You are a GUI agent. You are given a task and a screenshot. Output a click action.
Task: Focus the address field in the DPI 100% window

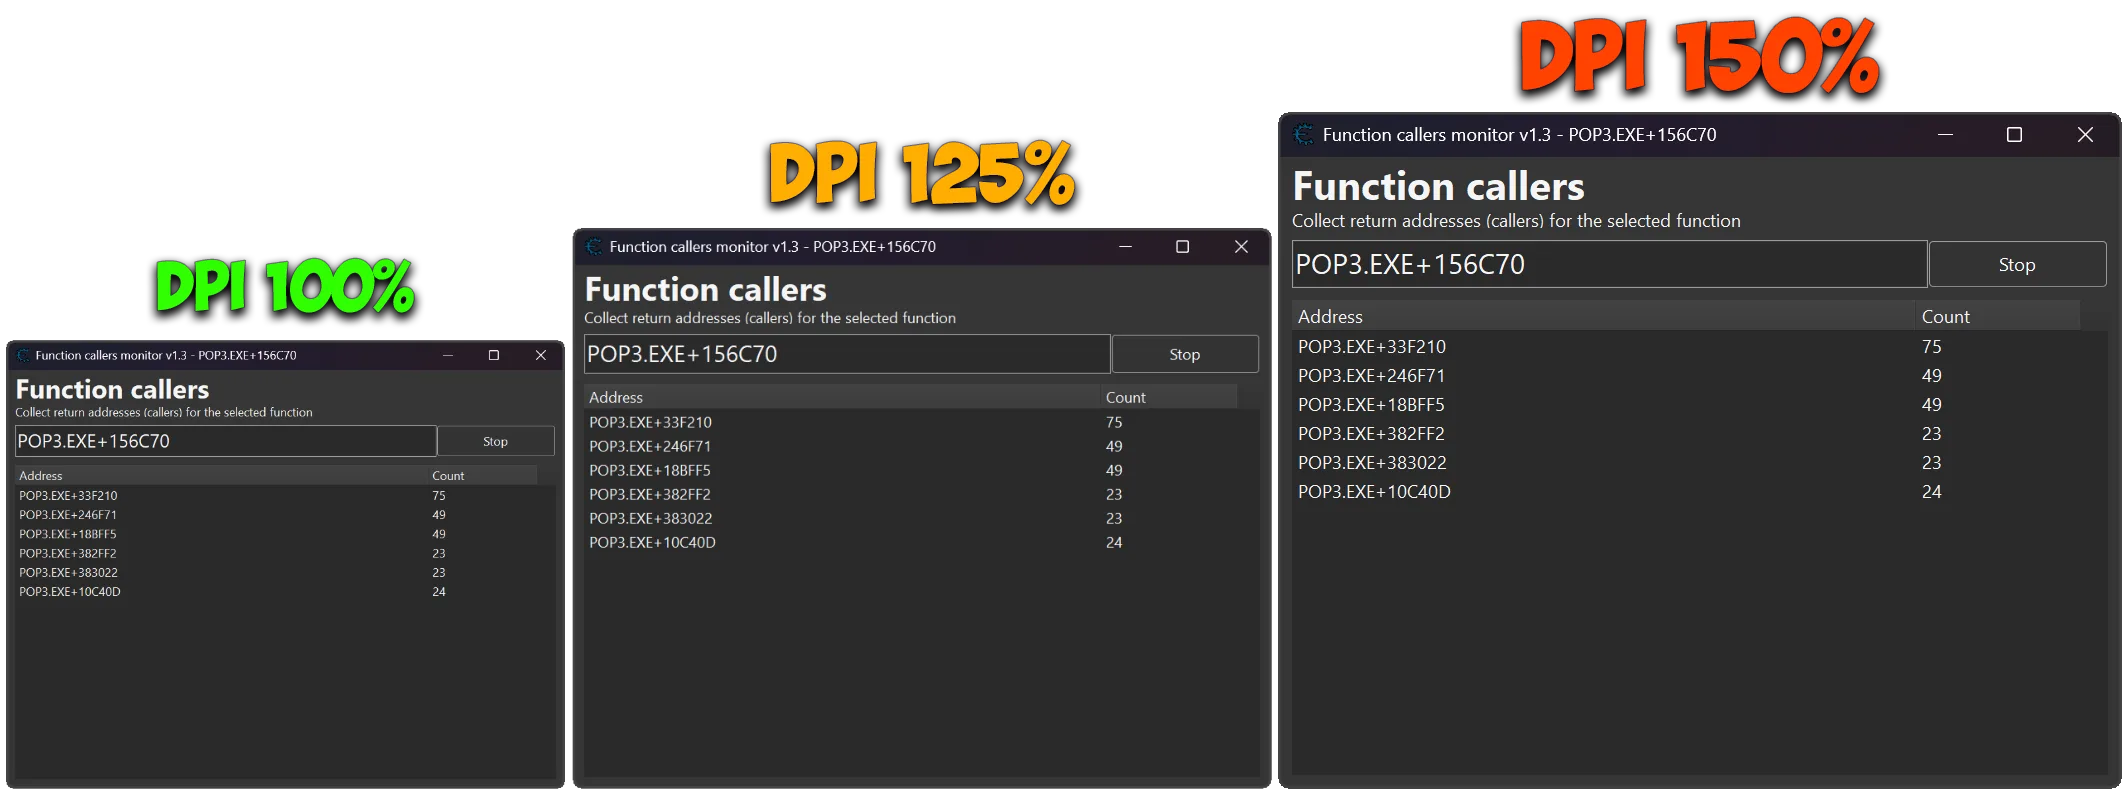tap(226, 441)
